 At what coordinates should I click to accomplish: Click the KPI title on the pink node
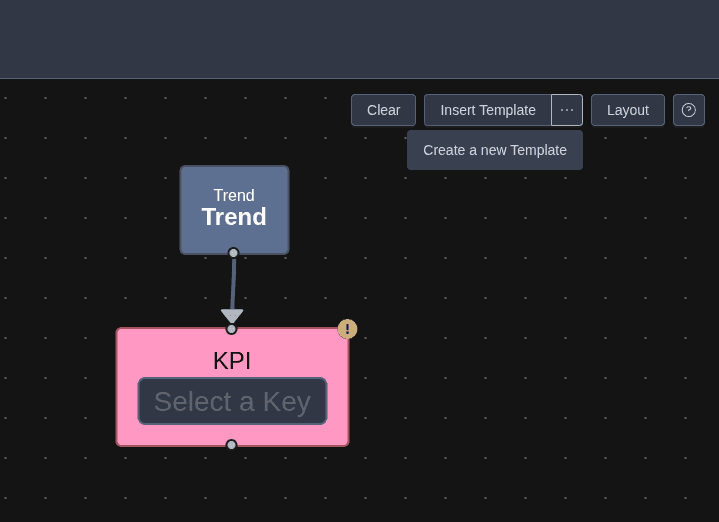(x=232, y=360)
